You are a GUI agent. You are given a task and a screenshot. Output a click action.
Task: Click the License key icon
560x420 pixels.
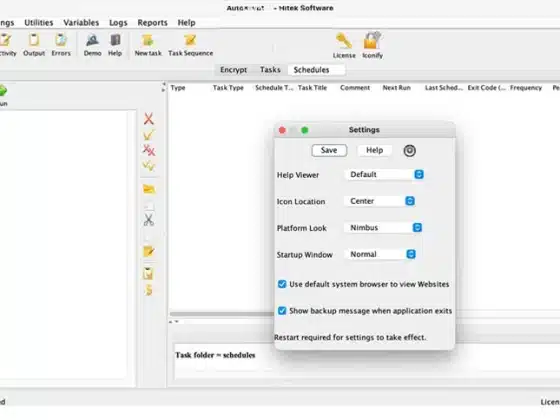tap(344, 45)
